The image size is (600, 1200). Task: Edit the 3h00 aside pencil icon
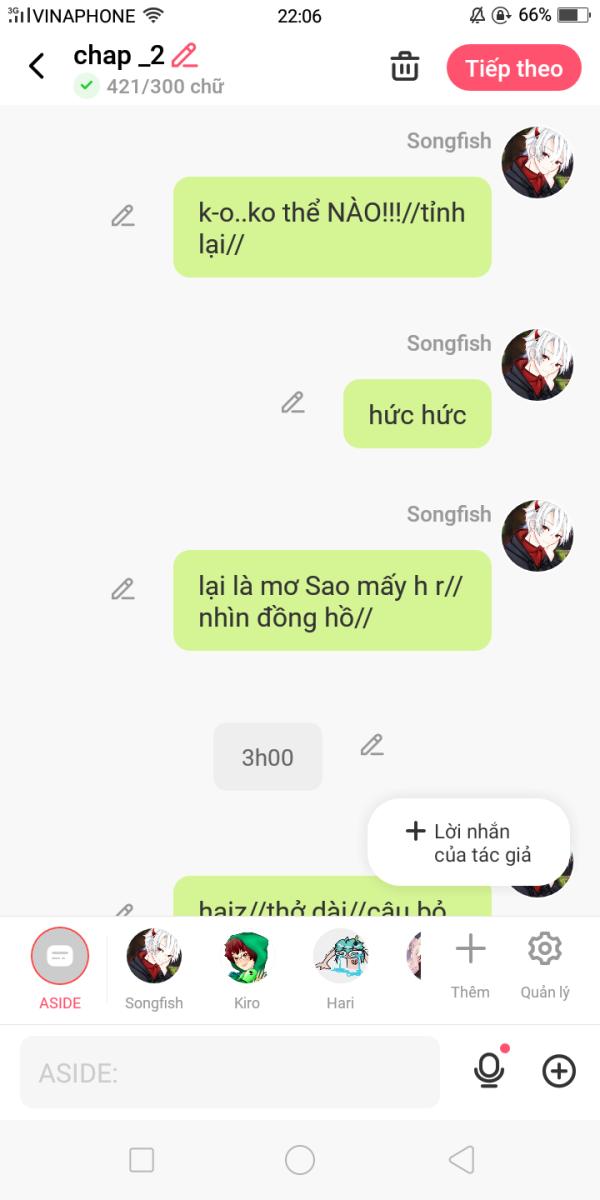(x=372, y=745)
